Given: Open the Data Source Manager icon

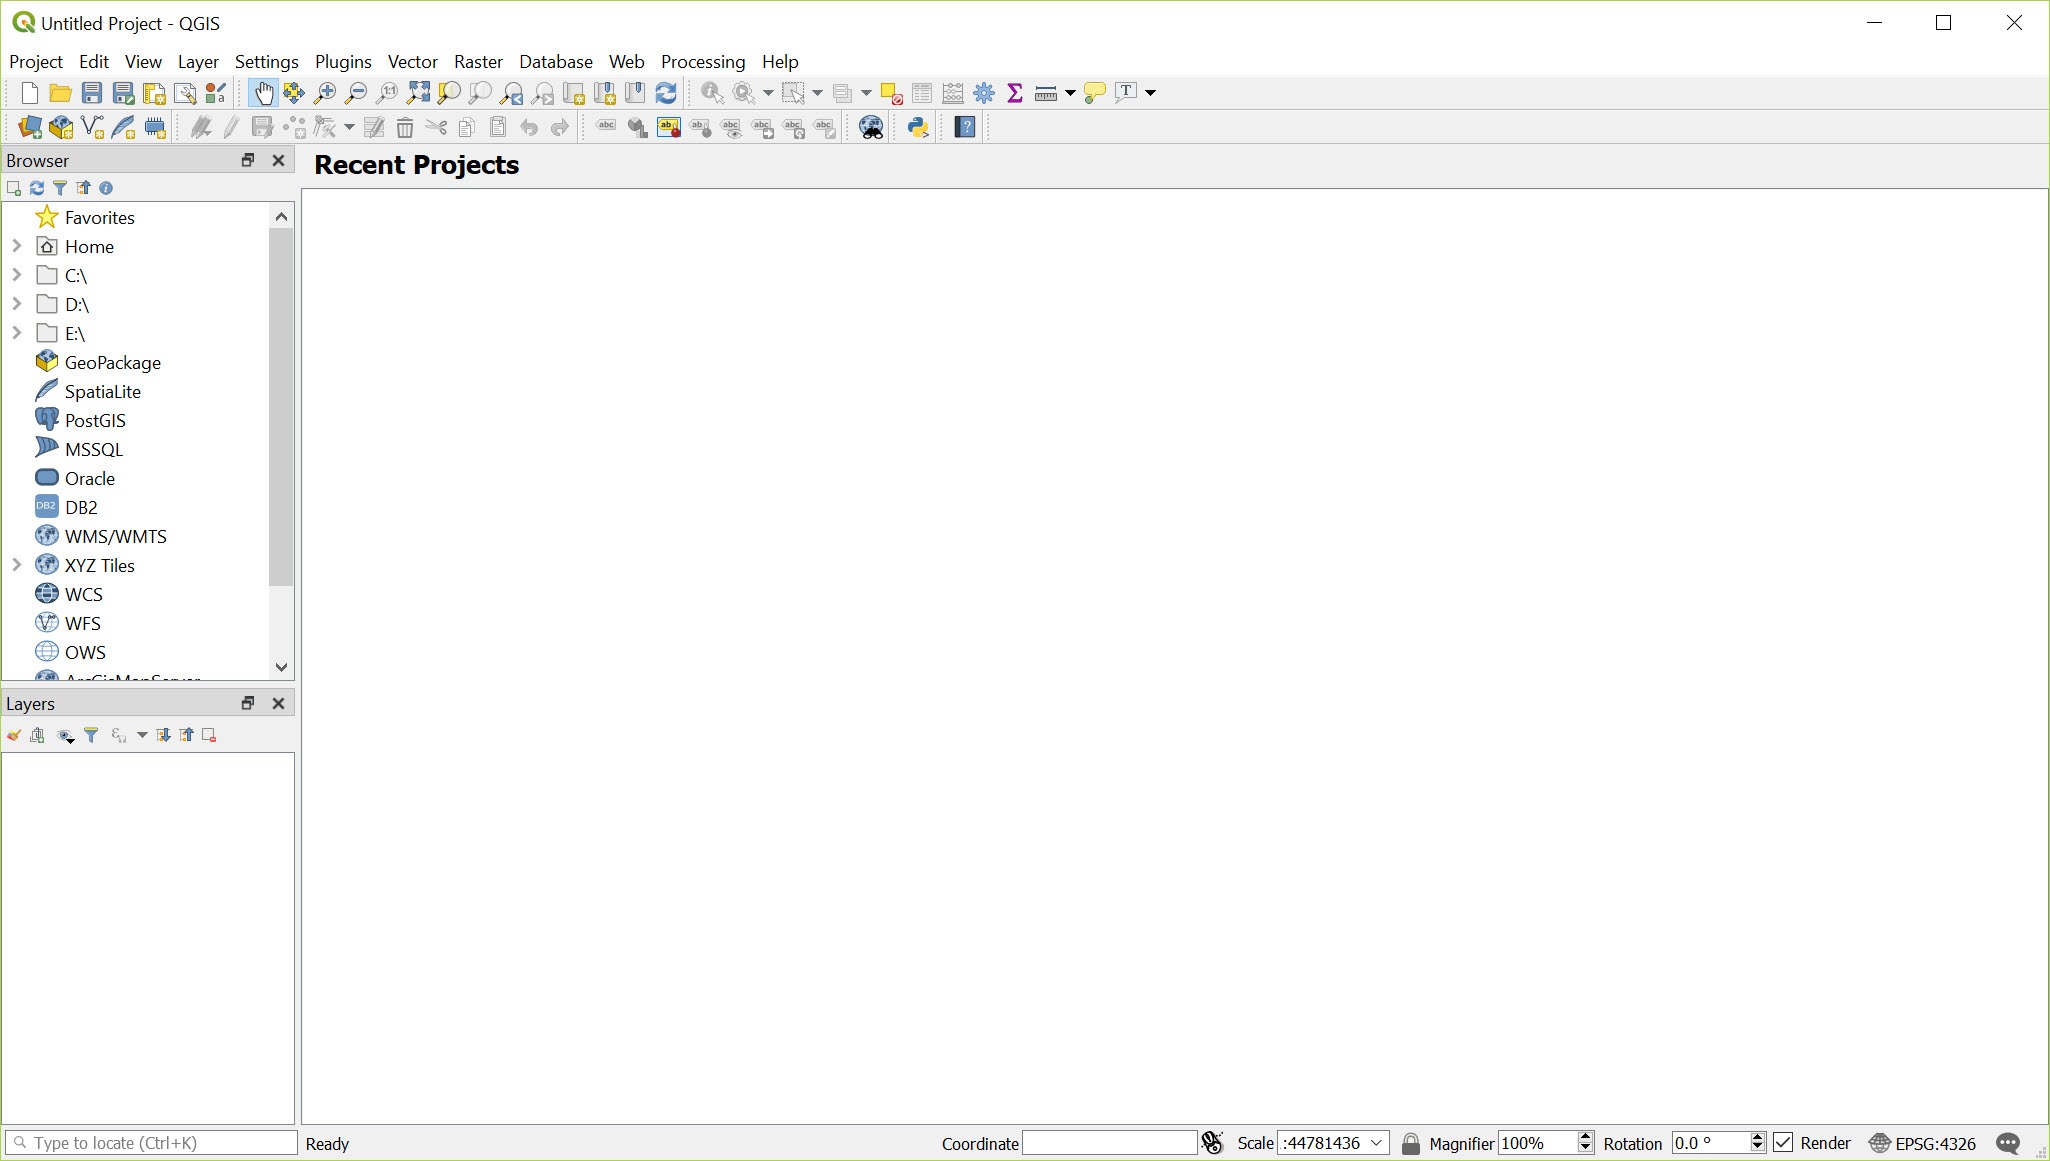Looking at the screenshot, I should pos(30,127).
